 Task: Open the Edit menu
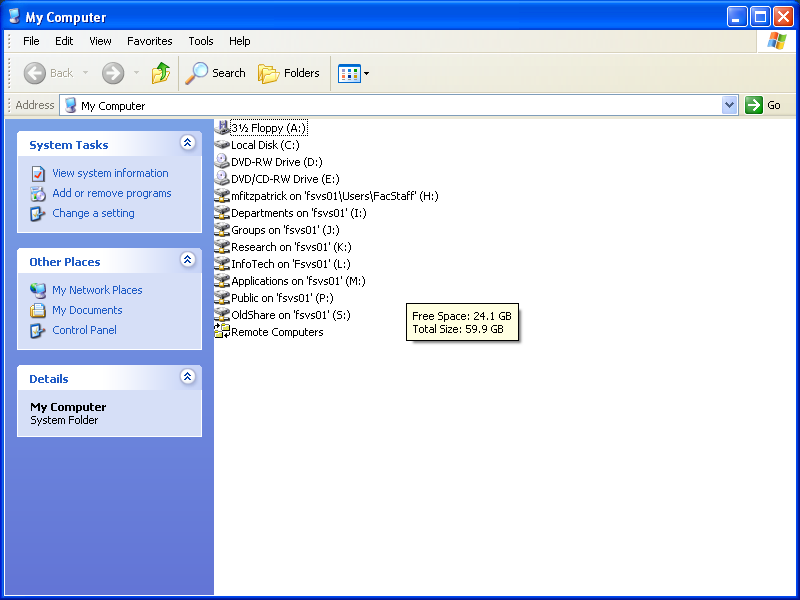(64, 41)
